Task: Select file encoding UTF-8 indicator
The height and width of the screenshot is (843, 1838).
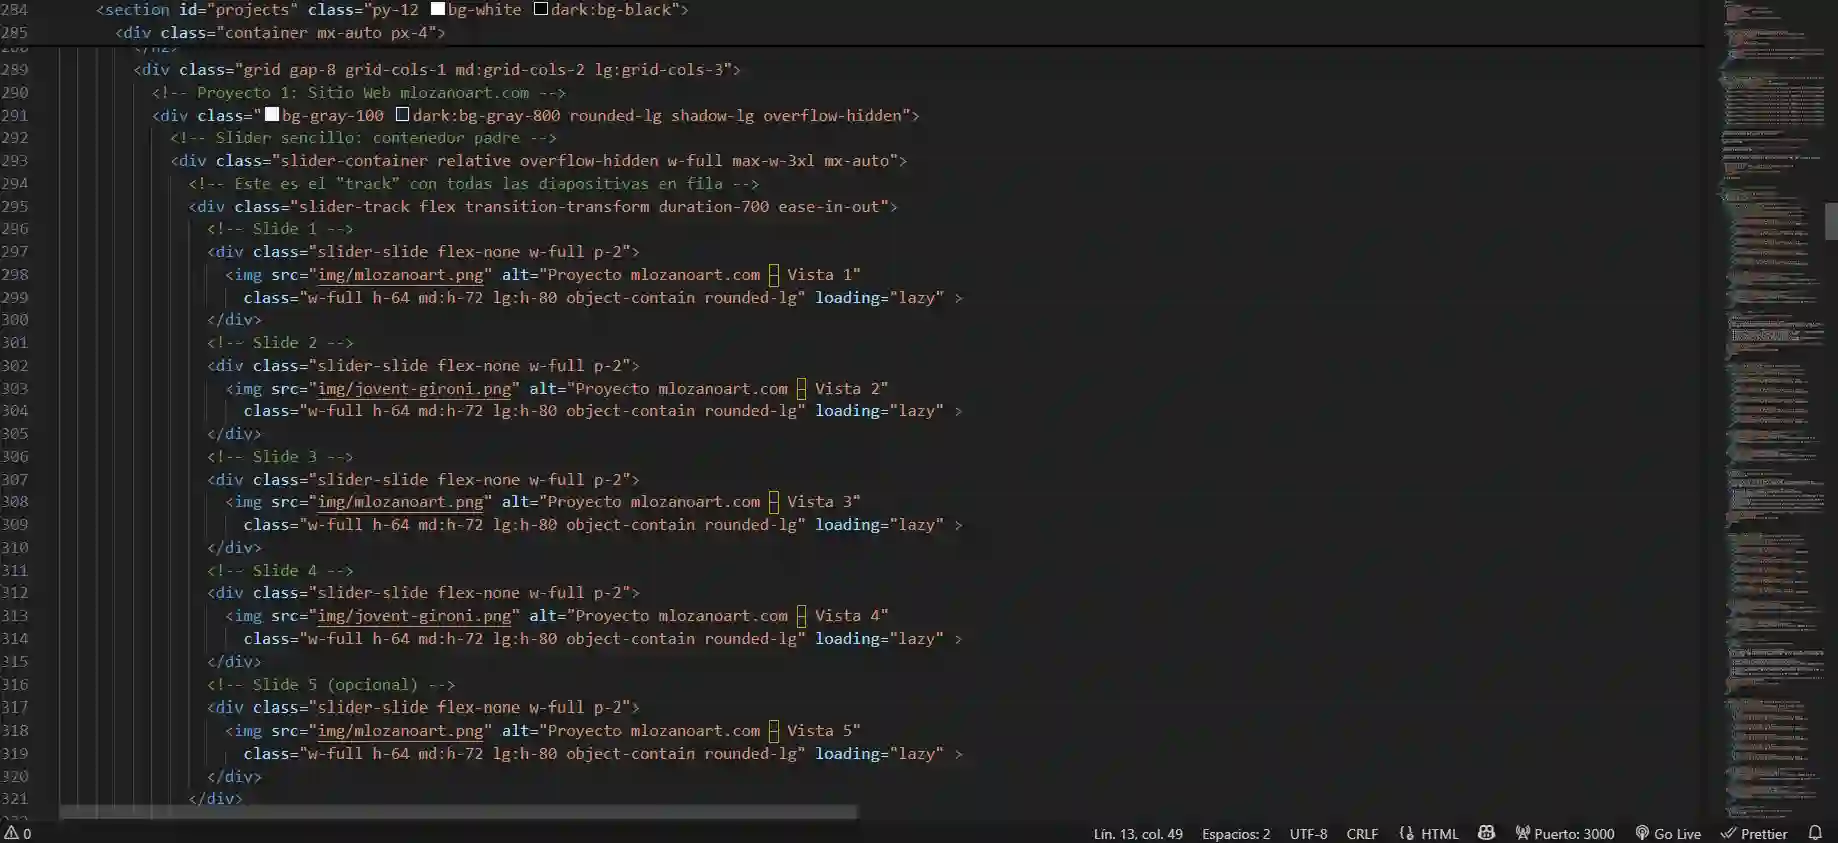Action: [x=1308, y=833]
